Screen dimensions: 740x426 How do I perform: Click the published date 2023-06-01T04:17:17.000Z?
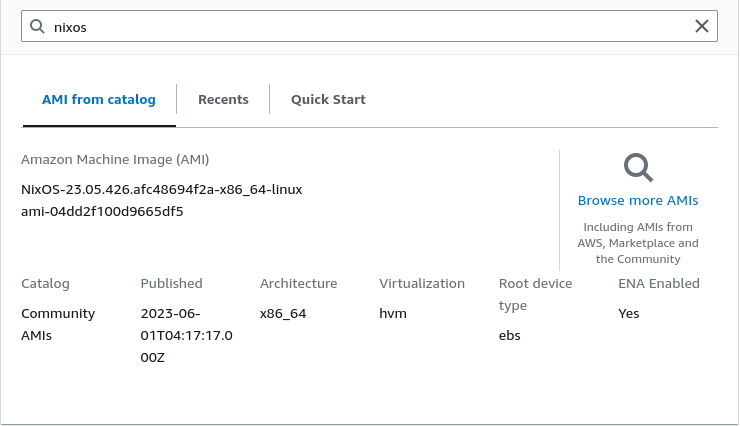186,335
